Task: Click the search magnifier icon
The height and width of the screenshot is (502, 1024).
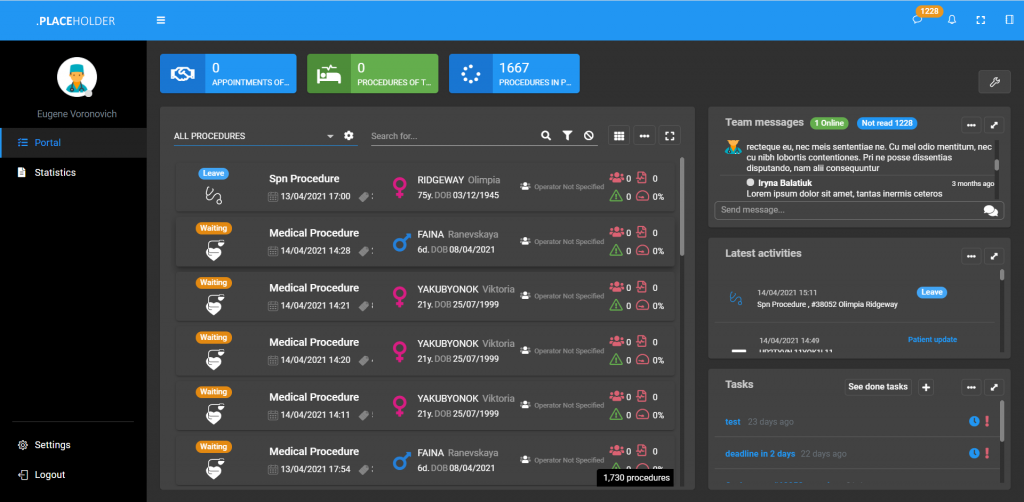Action: (545, 136)
